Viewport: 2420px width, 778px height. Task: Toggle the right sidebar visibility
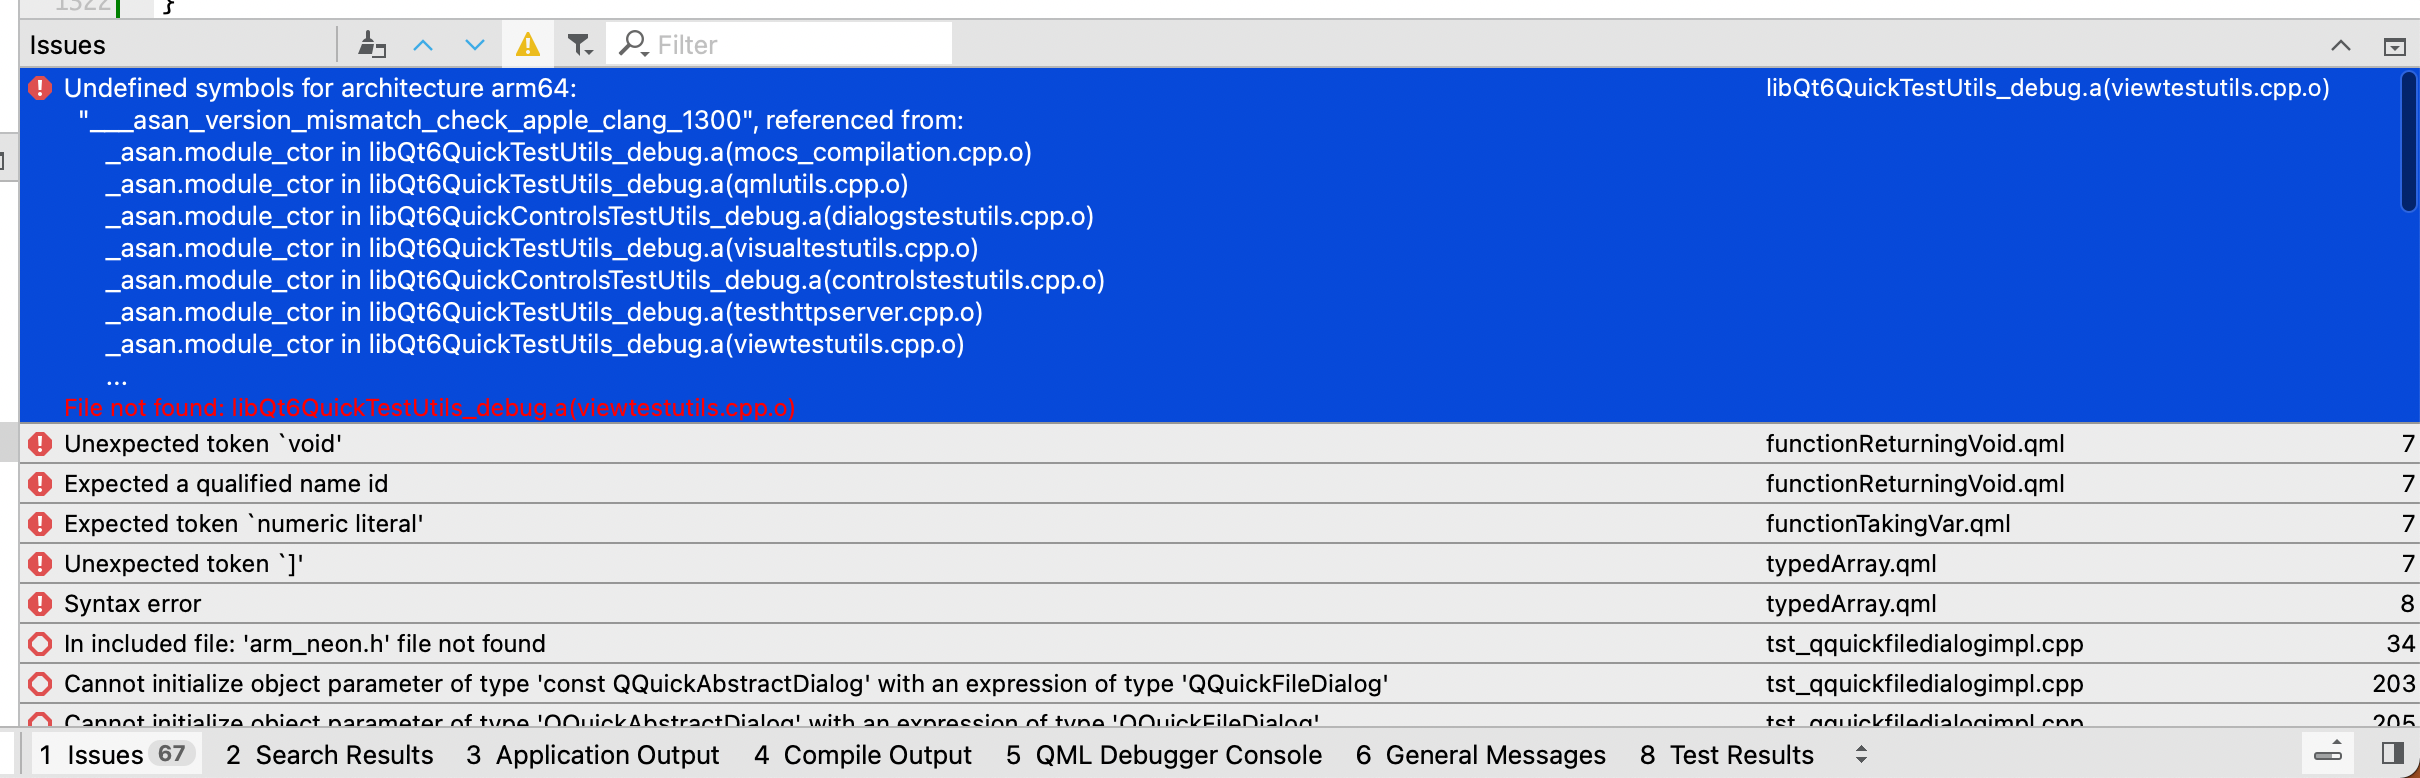(2393, 754)
